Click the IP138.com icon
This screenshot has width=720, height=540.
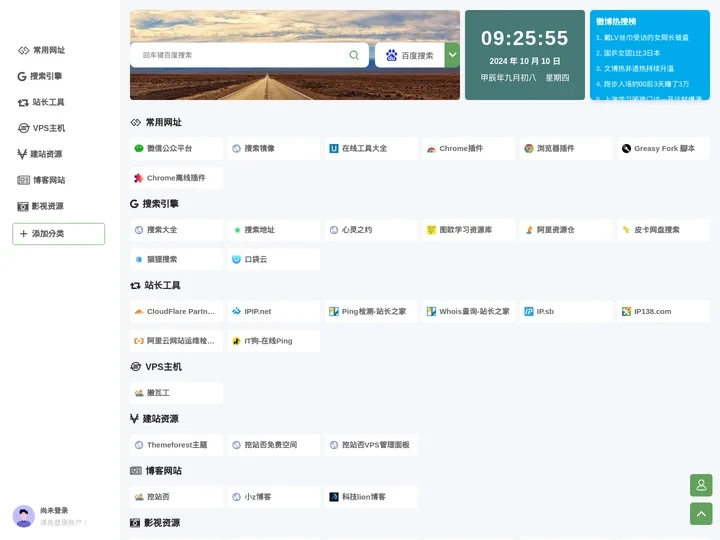coord(626,311)
